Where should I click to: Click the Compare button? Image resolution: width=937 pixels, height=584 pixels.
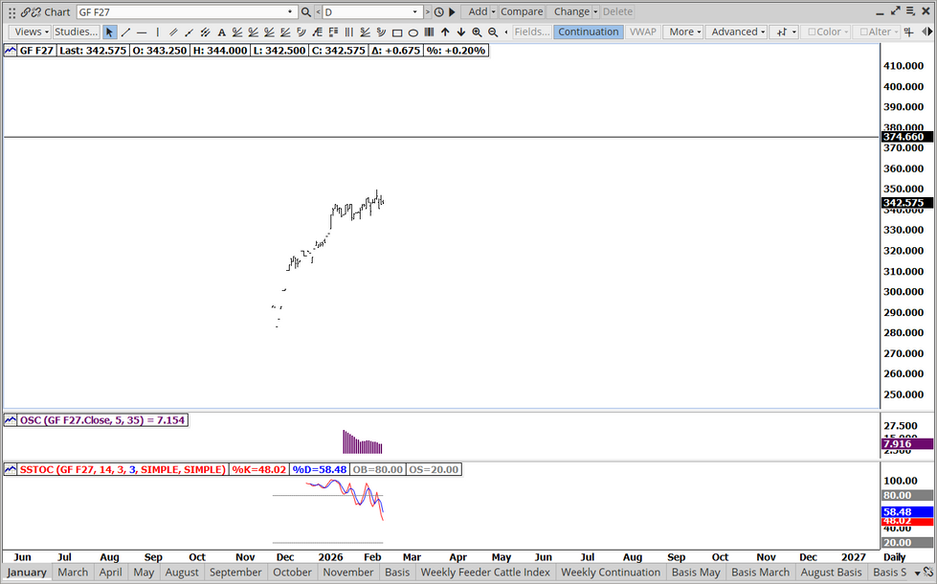[x=522, y=12]
